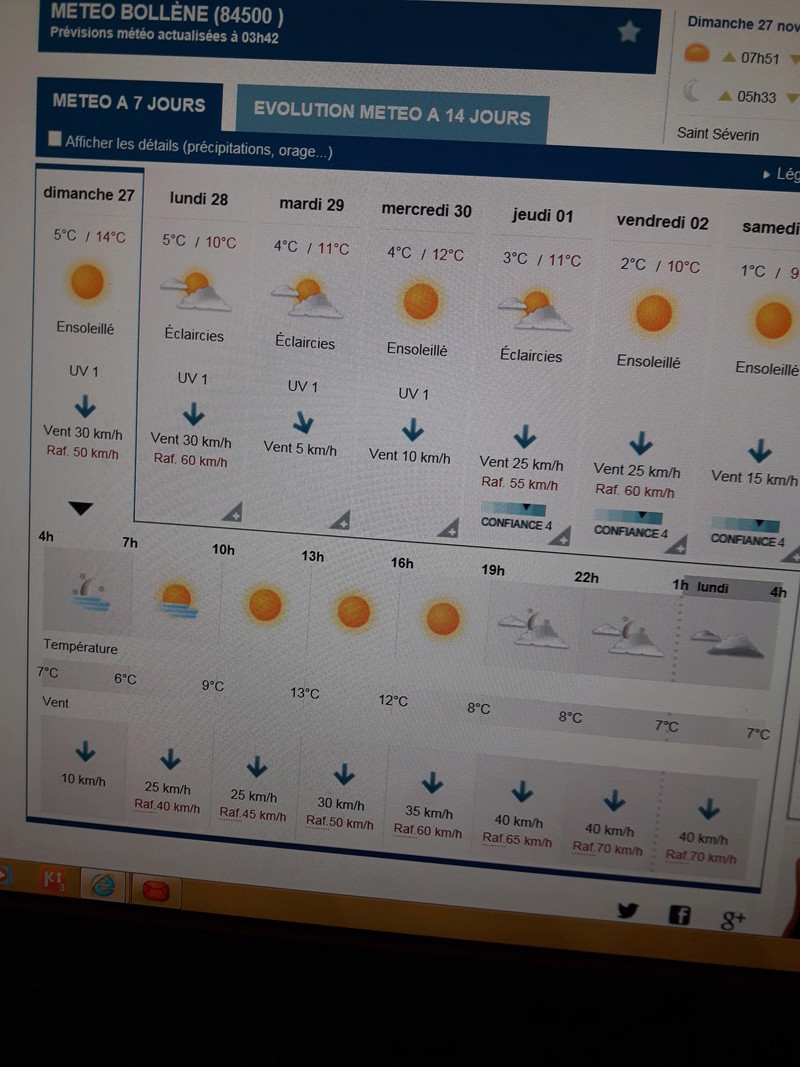The width and height of the screenshot is (800, 1067).
Task: Click the Éclaircies weather icon for lundi 28
Action: tap(196, 291)
